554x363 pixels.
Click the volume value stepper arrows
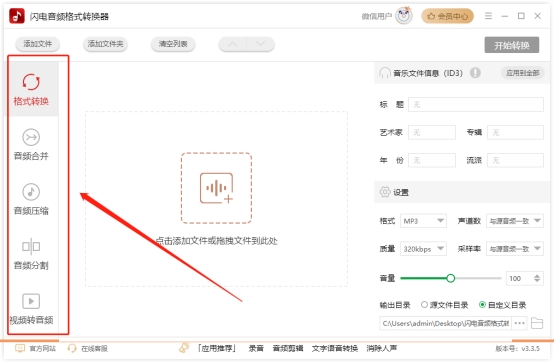[x=537, y=278]
